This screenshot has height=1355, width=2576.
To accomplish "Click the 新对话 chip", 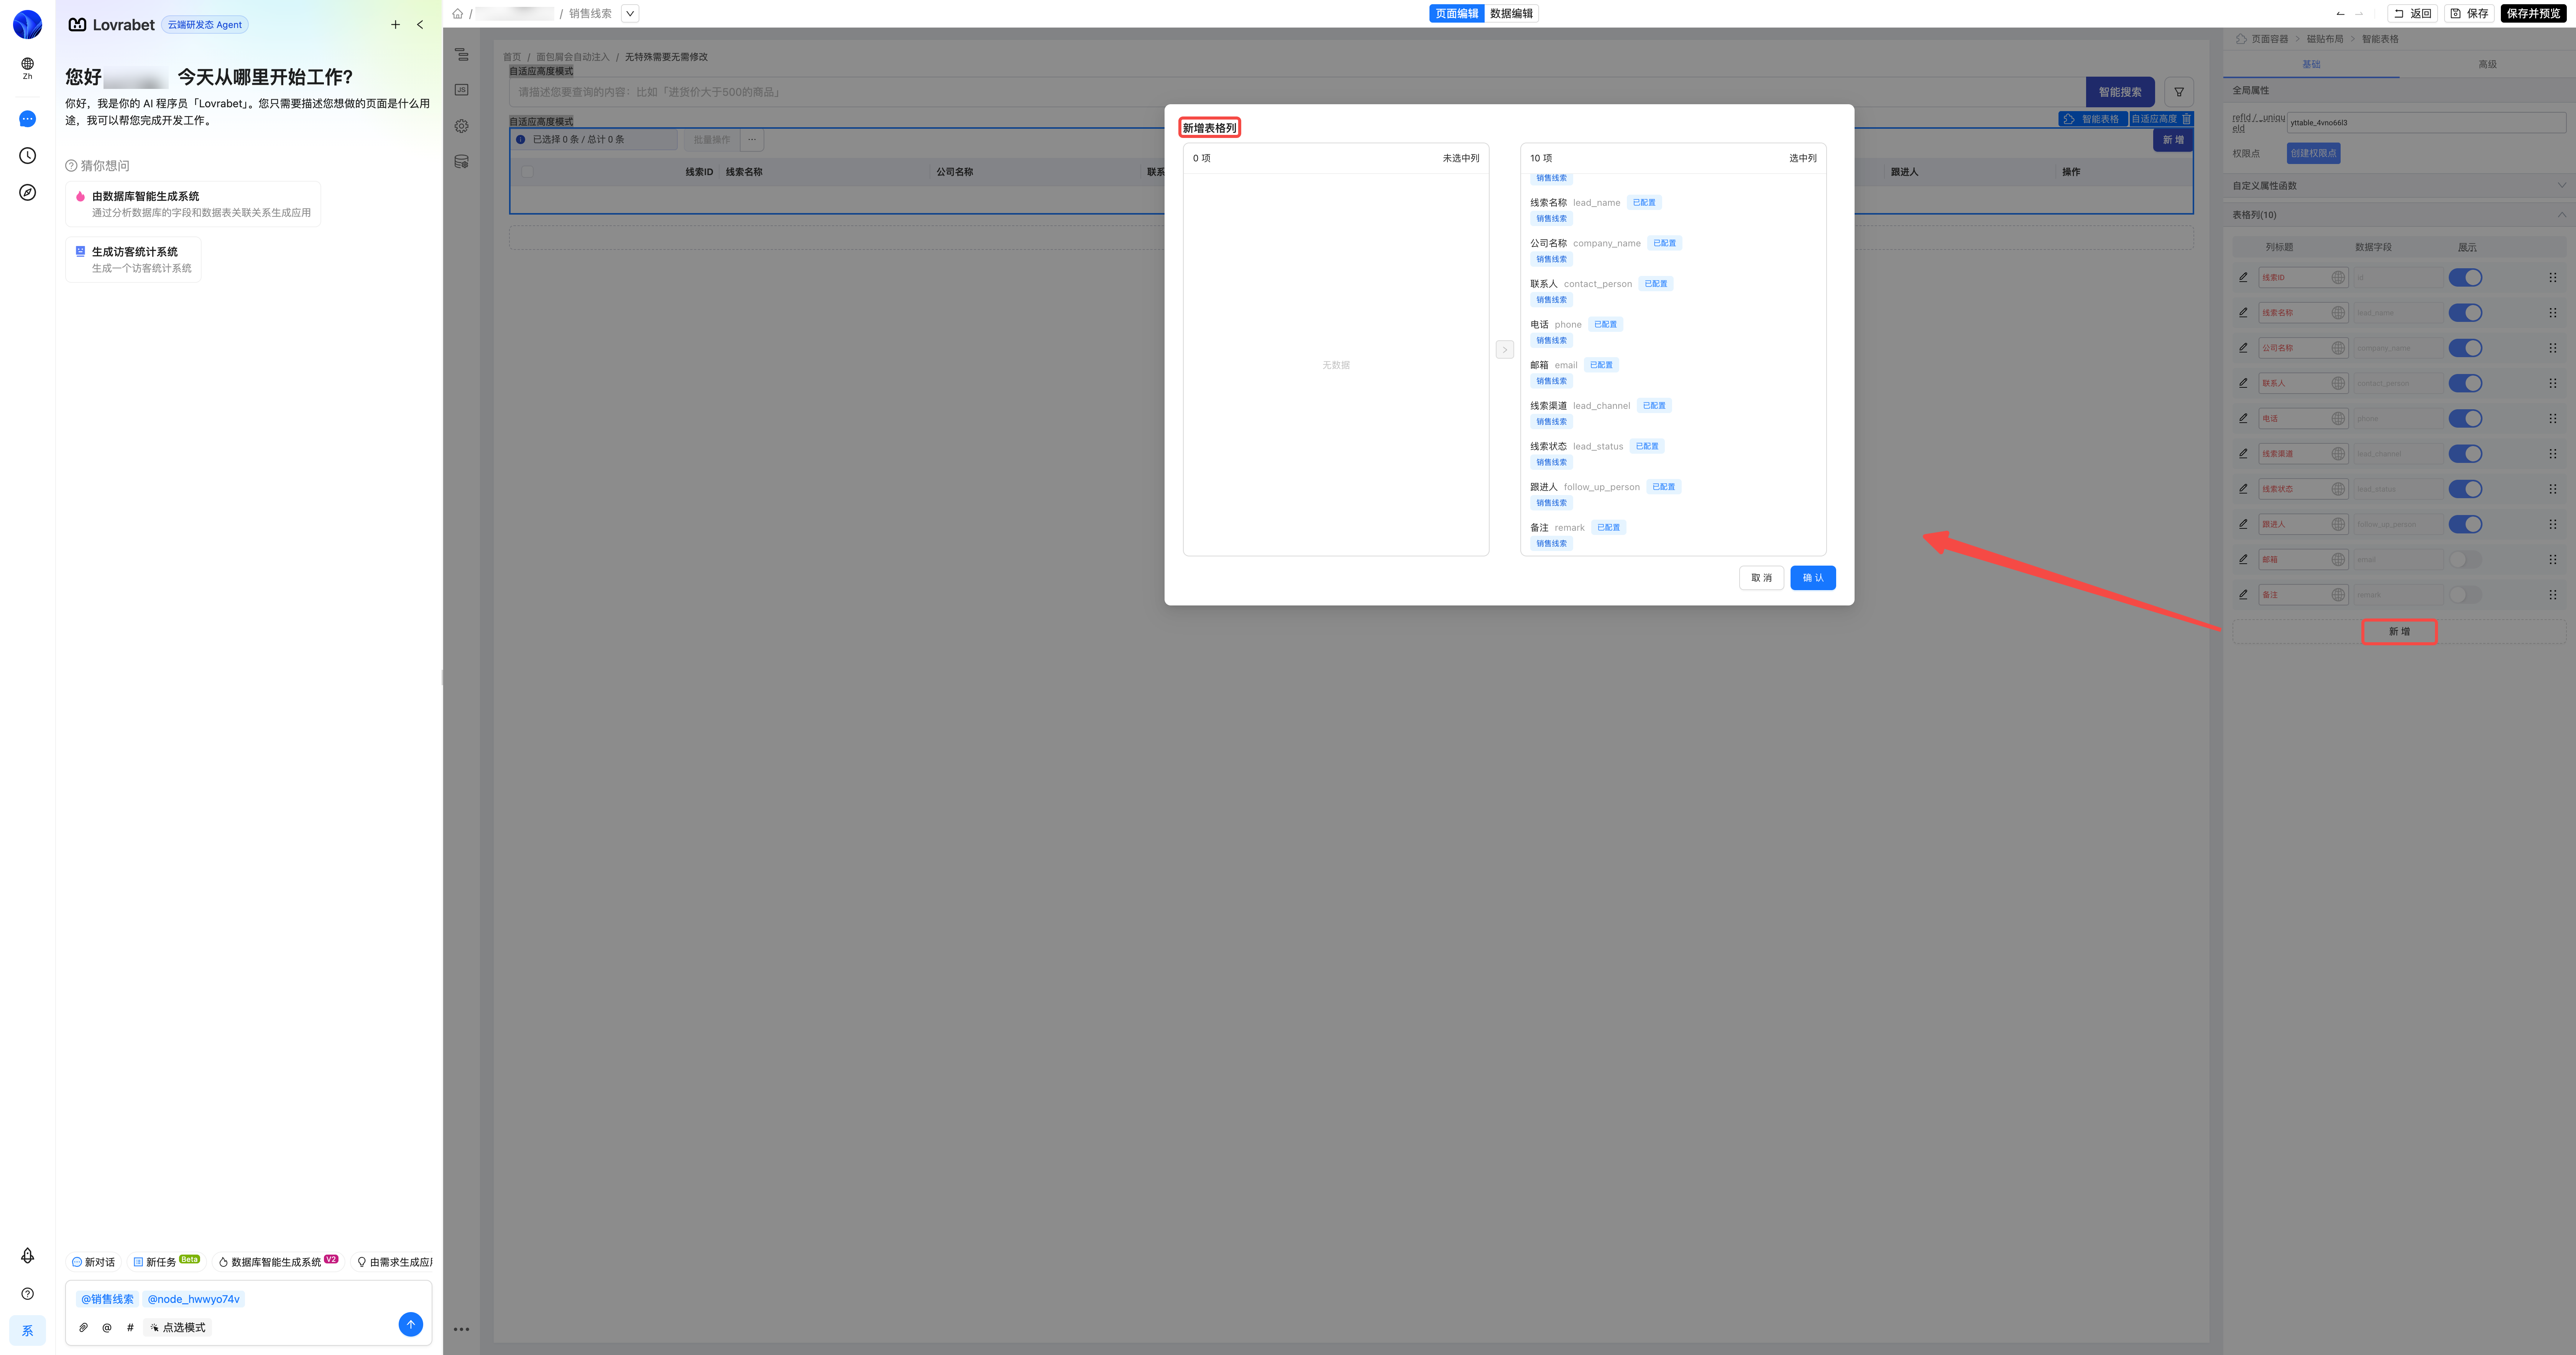I will [93, 1262].
